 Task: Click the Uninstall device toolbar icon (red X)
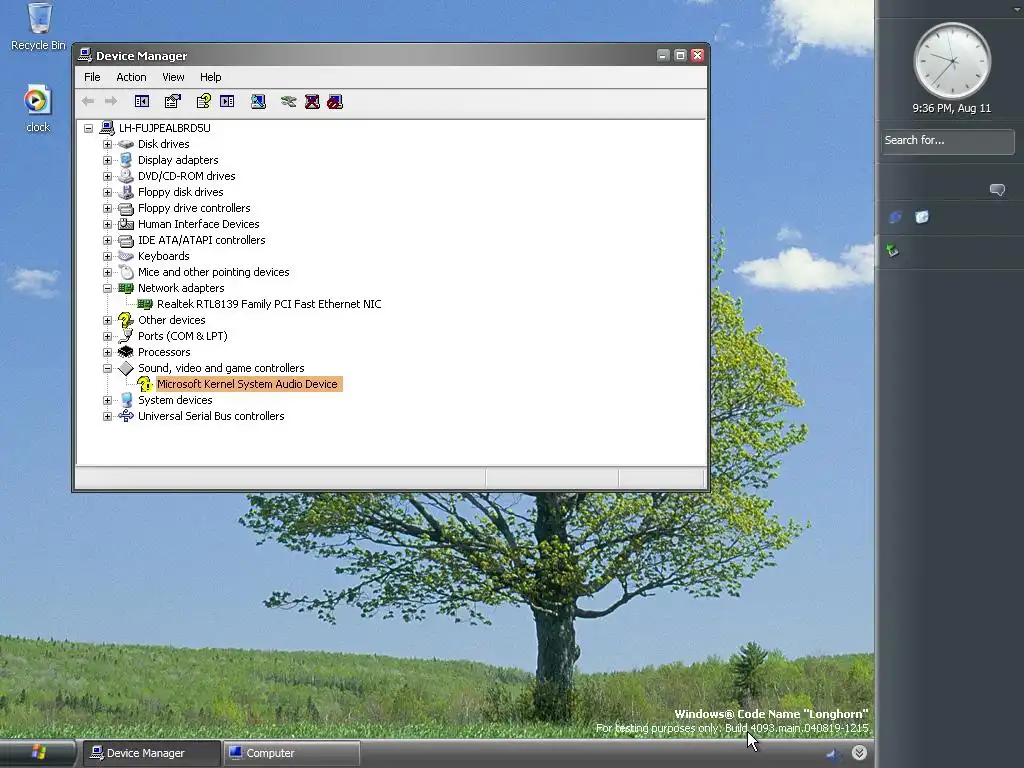pos(312,101)
